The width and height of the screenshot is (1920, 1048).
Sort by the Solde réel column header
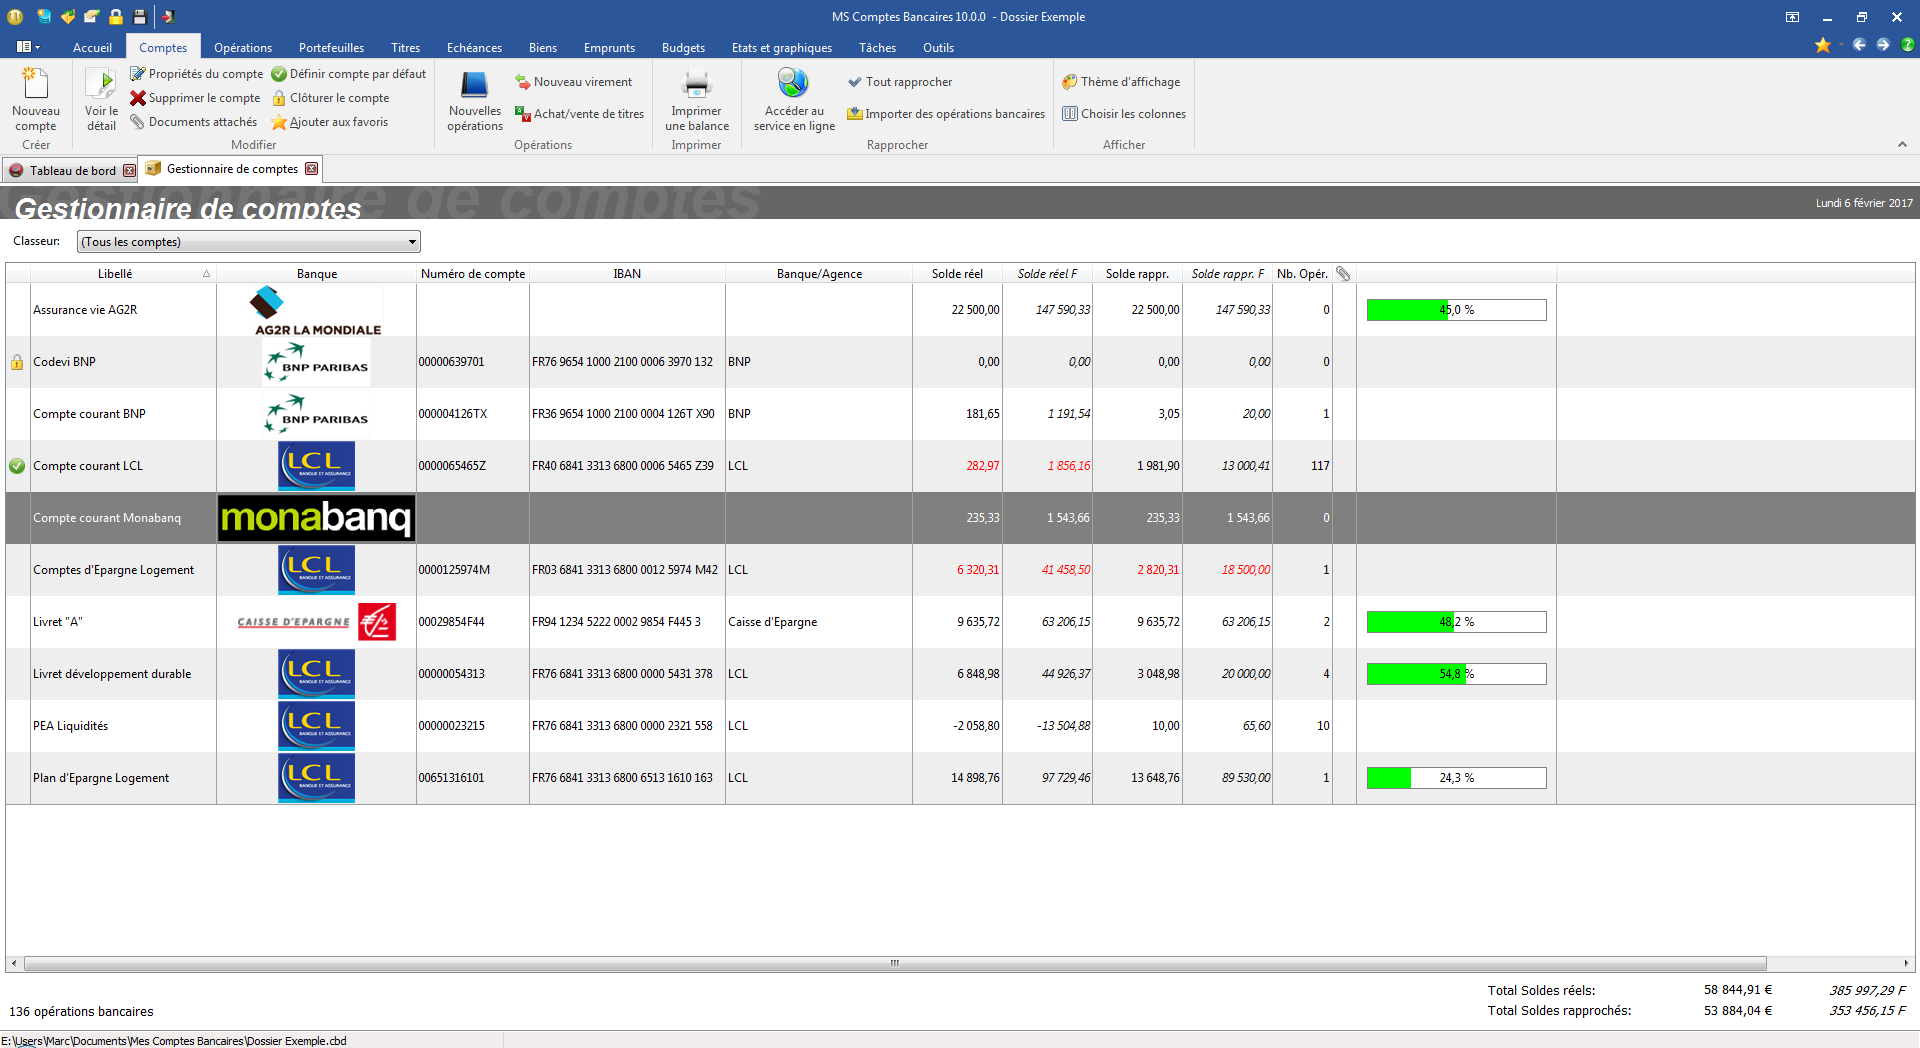[x=957, y=274]
